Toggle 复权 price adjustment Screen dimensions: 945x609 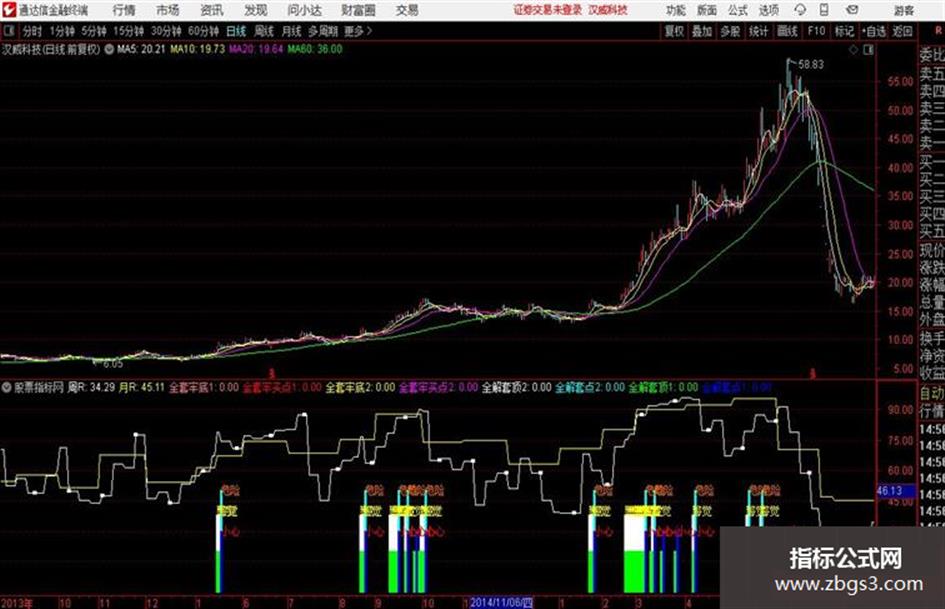click(674, 31)
